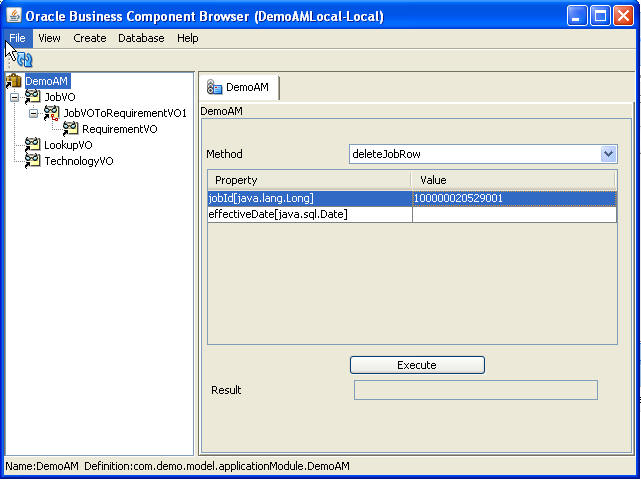Minimize the Business Component Browser window
The image size is (641, 480).
[577, 16]
